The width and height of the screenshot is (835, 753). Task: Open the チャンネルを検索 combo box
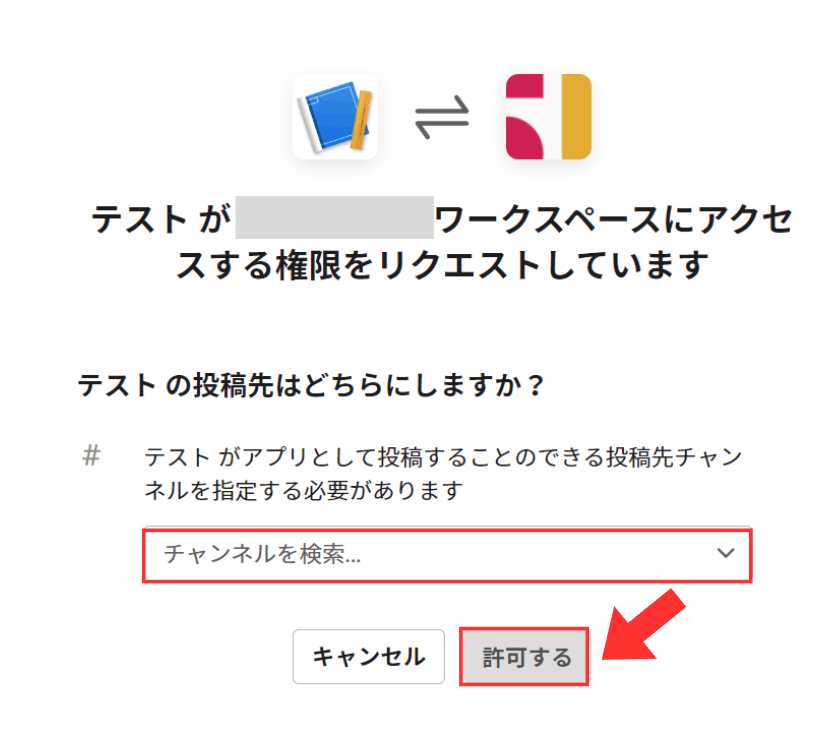click(447, 554)
